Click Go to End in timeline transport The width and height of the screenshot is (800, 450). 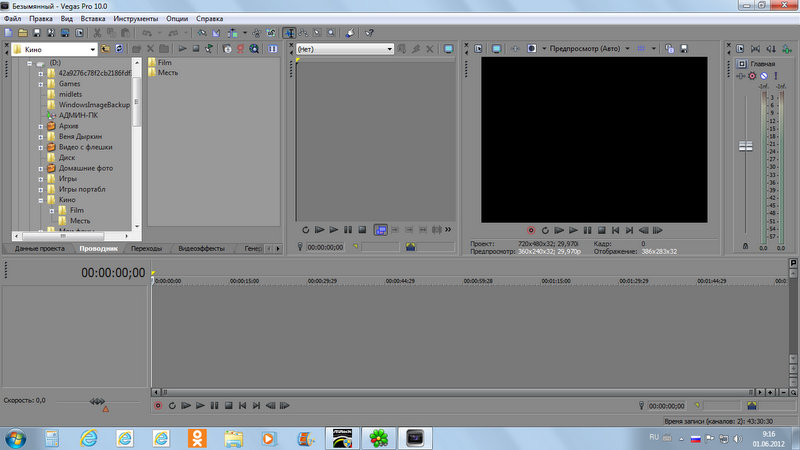tap(257, 406)
